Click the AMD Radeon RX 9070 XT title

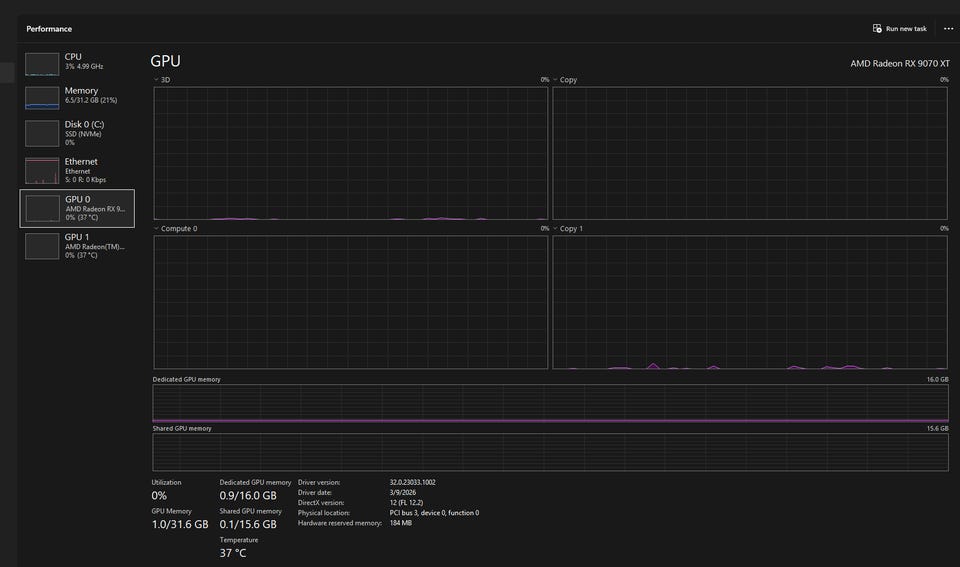pos(900,64)
